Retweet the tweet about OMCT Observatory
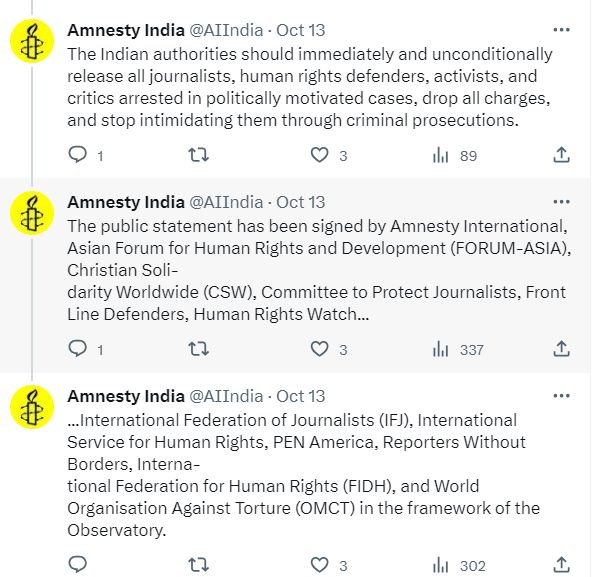Screen dimensions: 613x577 tap(199, 565)
